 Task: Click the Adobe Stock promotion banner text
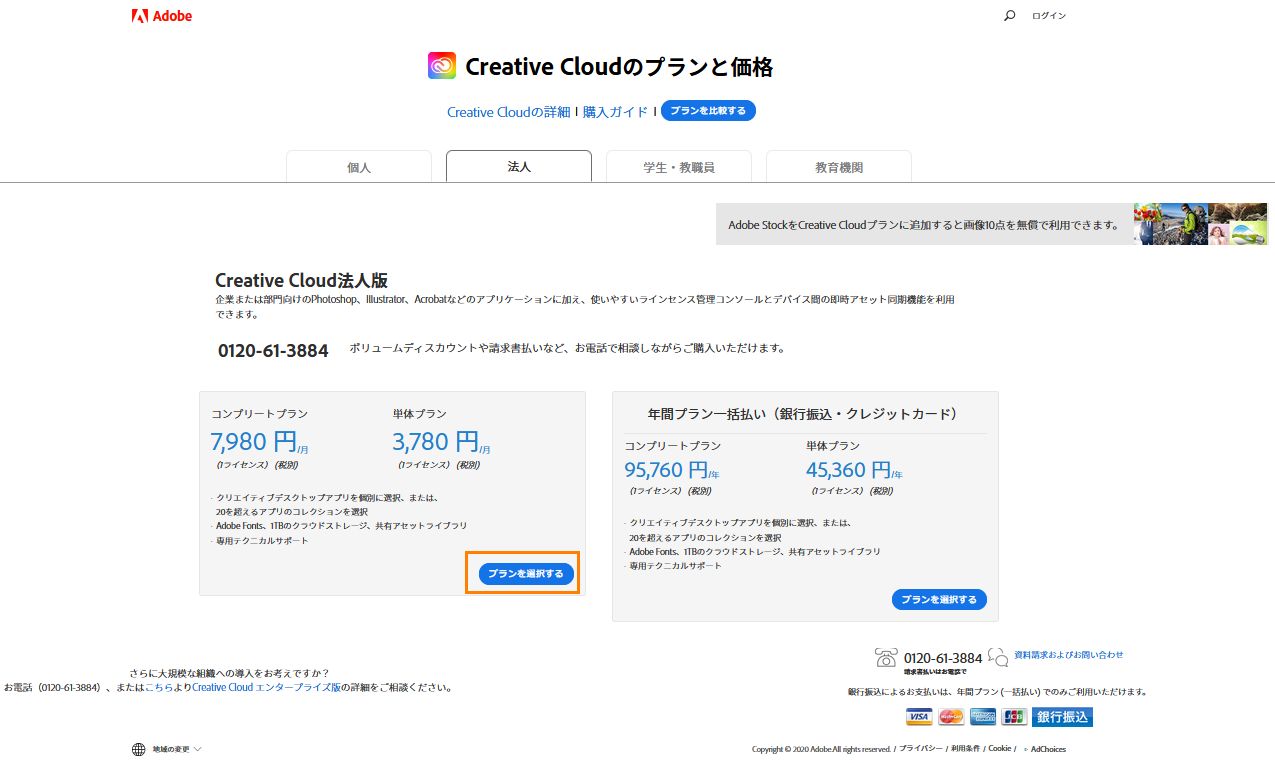click(x=924, y=225)
